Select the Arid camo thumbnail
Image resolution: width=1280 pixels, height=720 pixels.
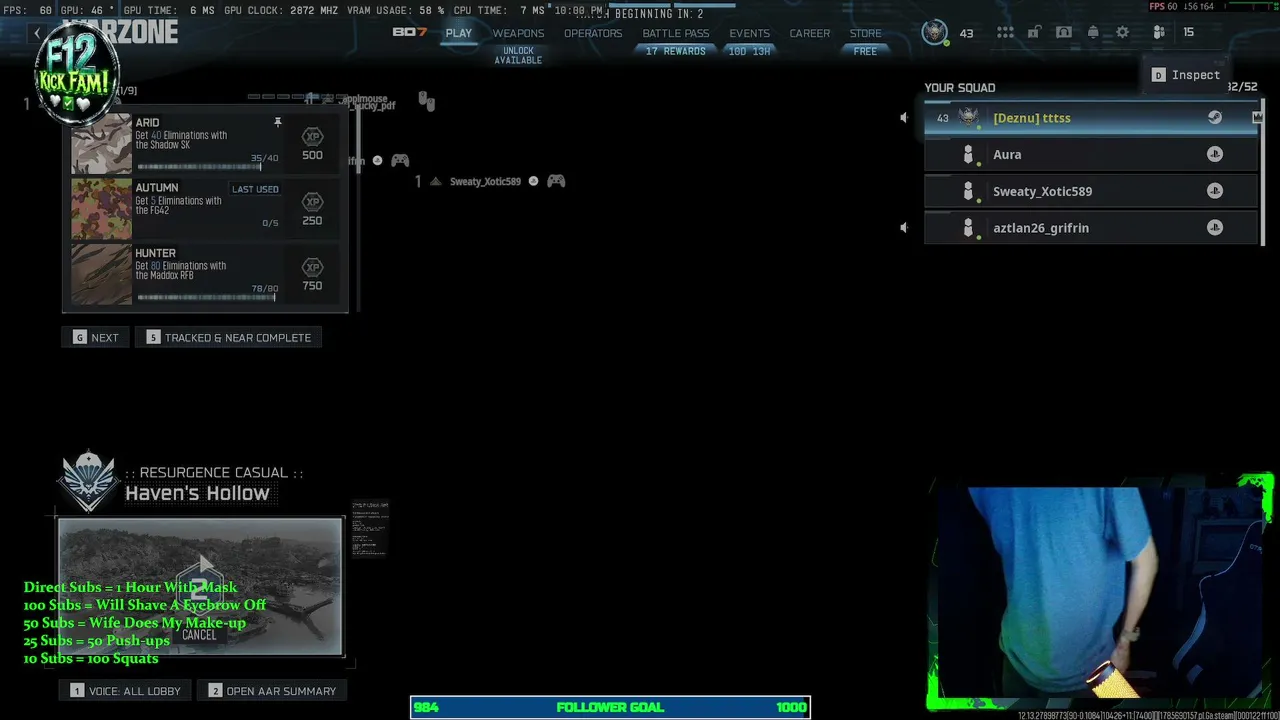click(102, 144)
